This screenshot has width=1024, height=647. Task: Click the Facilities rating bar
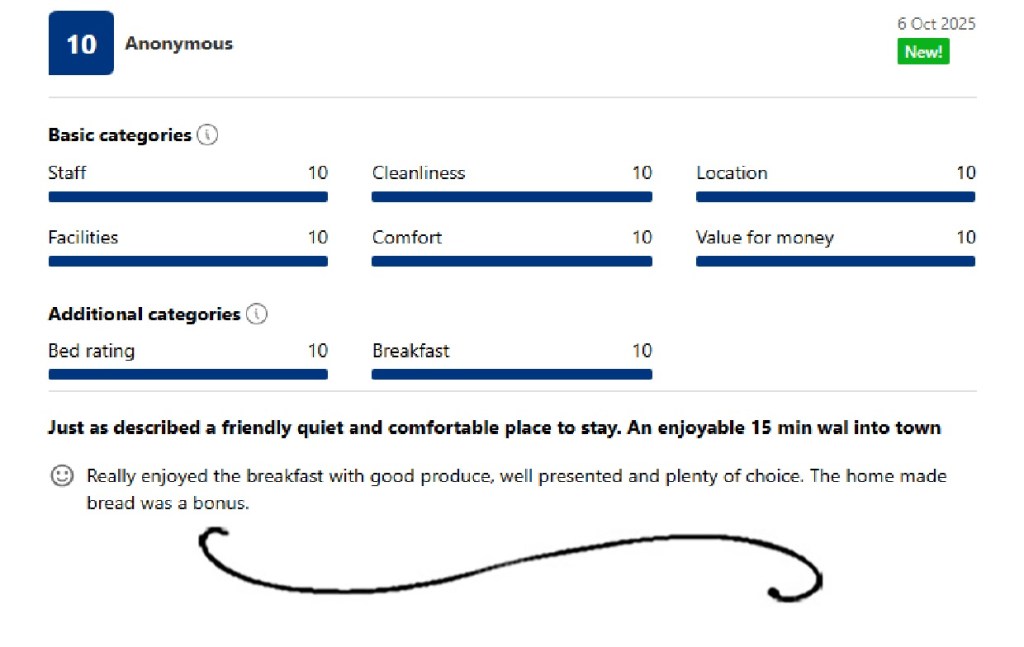click(188, 261)
